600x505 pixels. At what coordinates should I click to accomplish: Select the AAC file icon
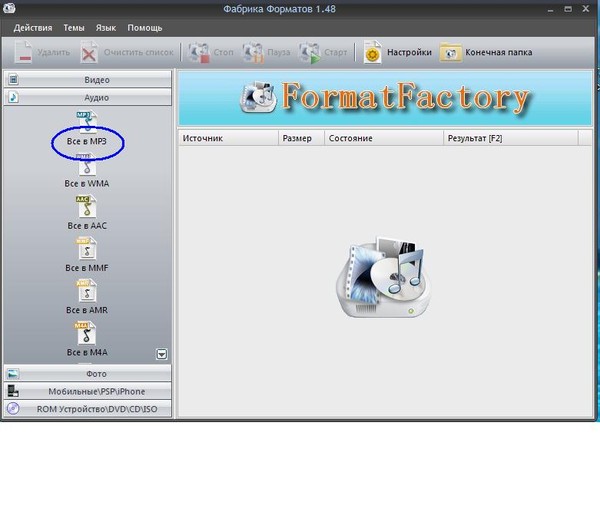click(x=86, y=207)
